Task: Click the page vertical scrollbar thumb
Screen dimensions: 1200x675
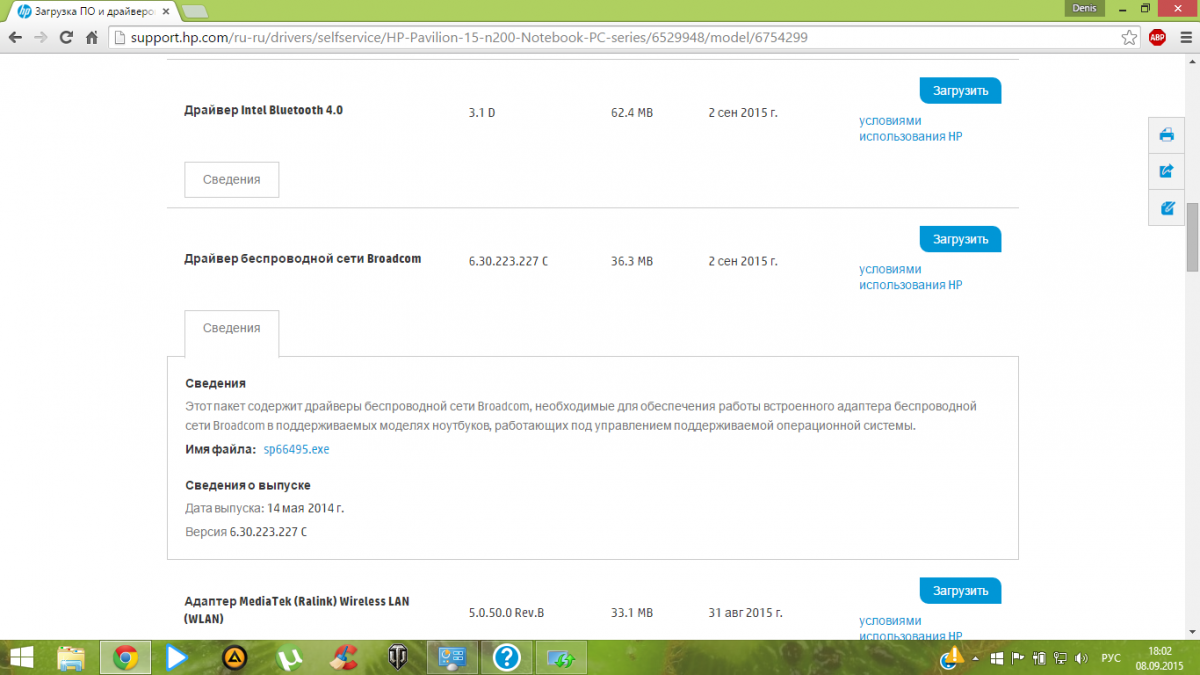Action: pos(1192,236)
